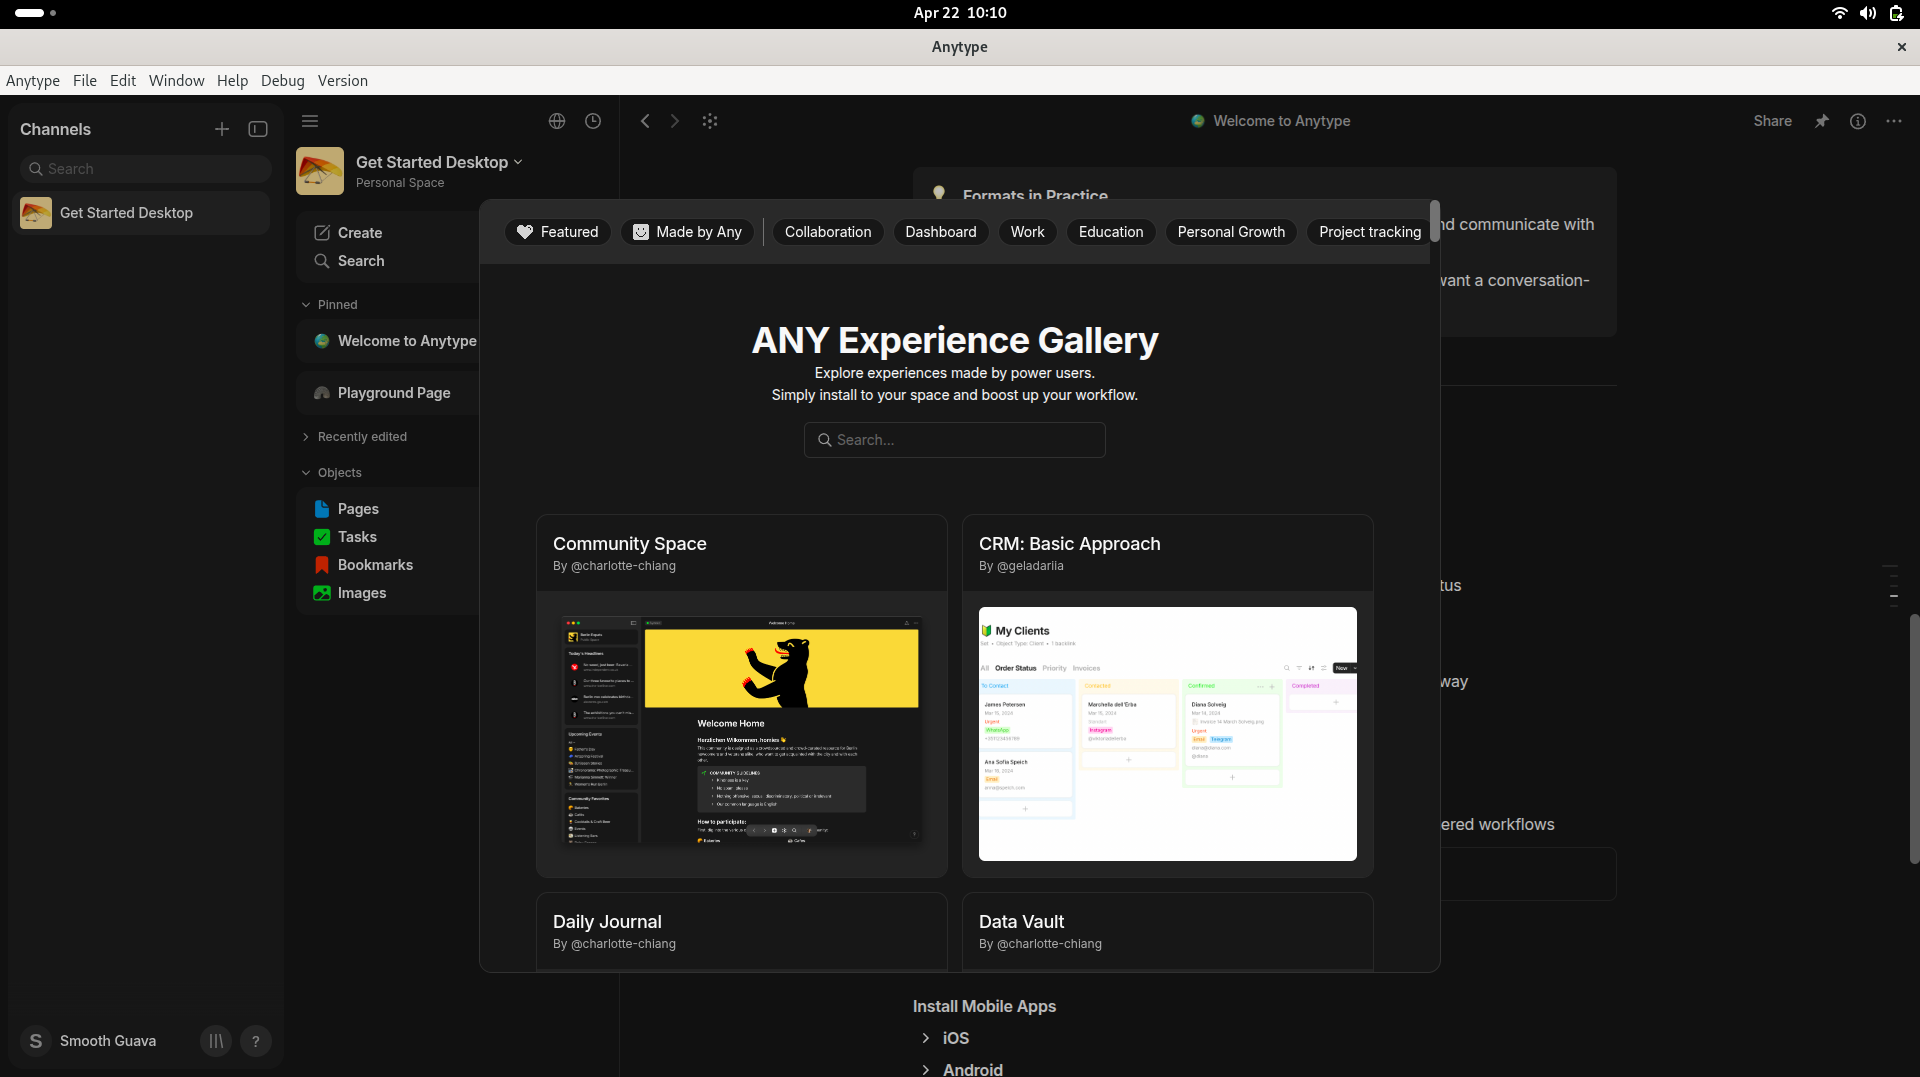Viewport: 1920px width, 1077px height.
Task: Open the Window menu
Action: pos(176,81)
